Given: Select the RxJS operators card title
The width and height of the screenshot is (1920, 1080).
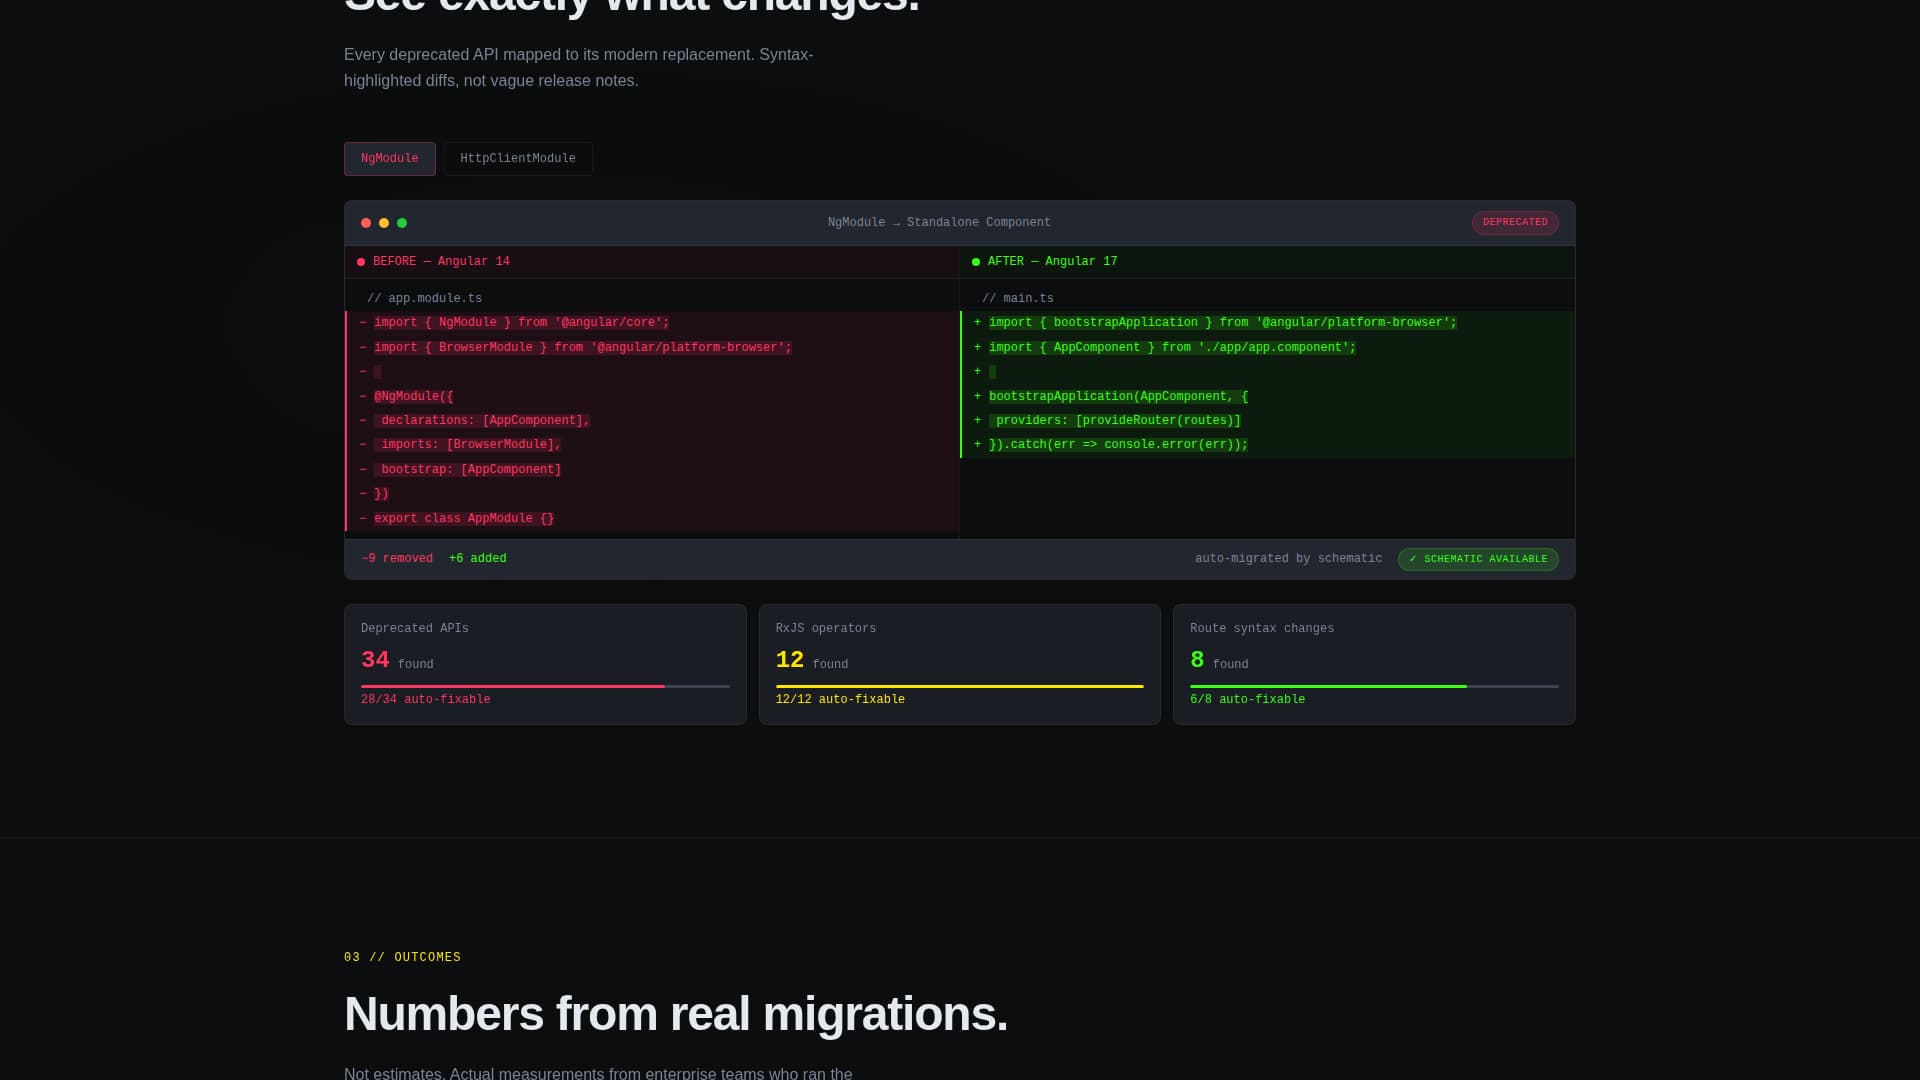Looking at the screenshot, I should pos(826,628).
